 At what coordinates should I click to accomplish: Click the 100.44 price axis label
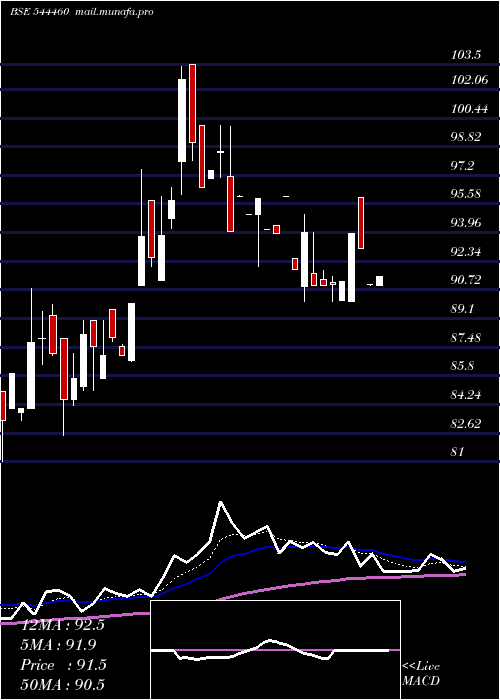pyautogui.click(x=470, y=109)
